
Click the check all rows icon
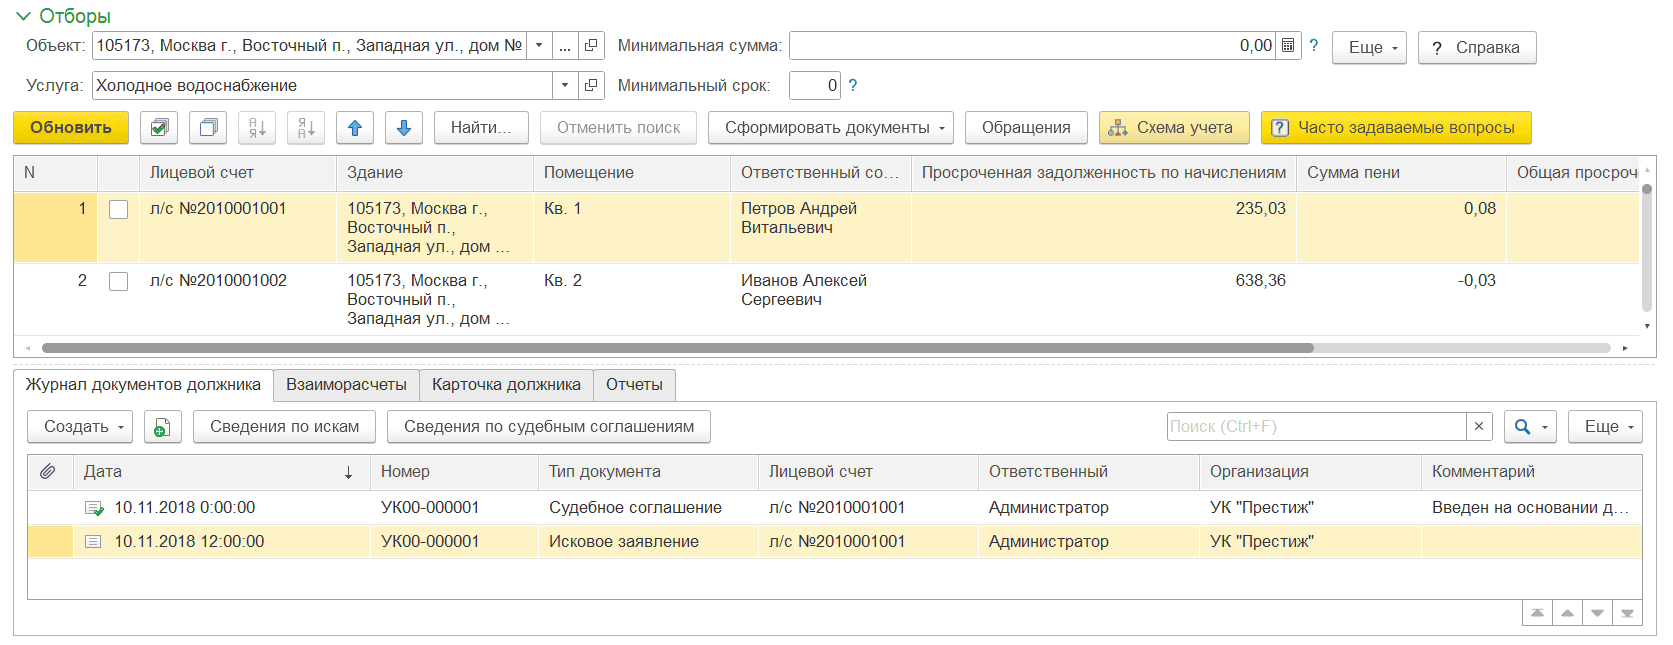click(159, 128)
